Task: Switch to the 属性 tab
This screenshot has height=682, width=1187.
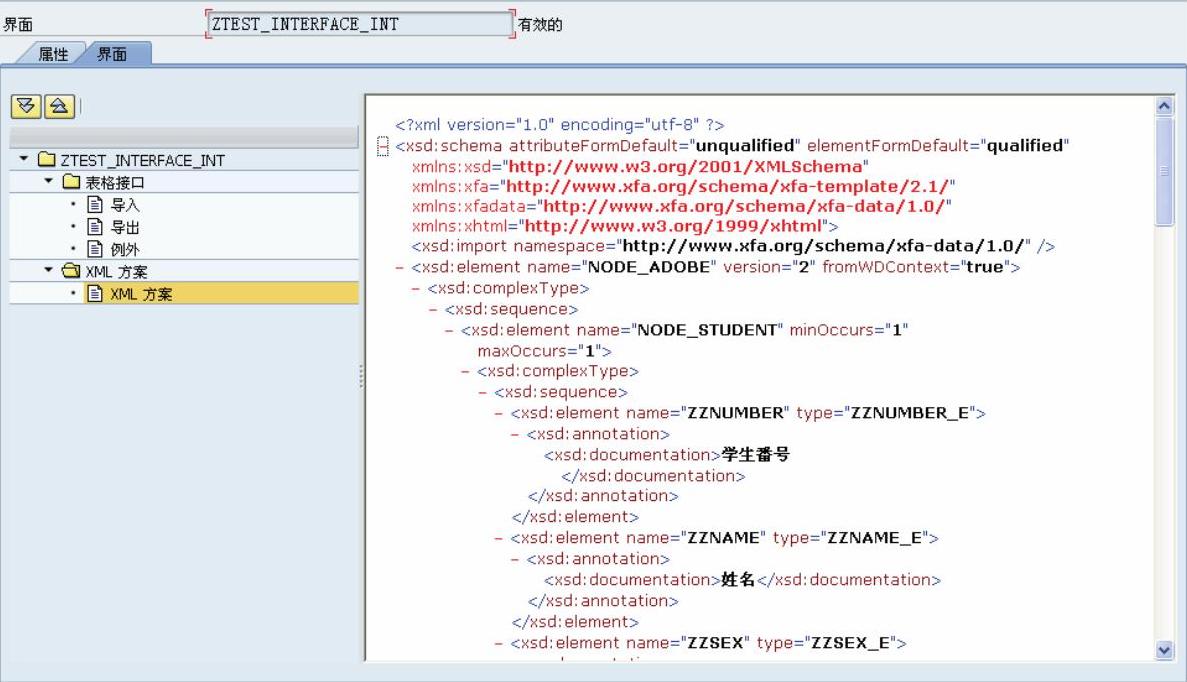Action: [x=53, y=54]
